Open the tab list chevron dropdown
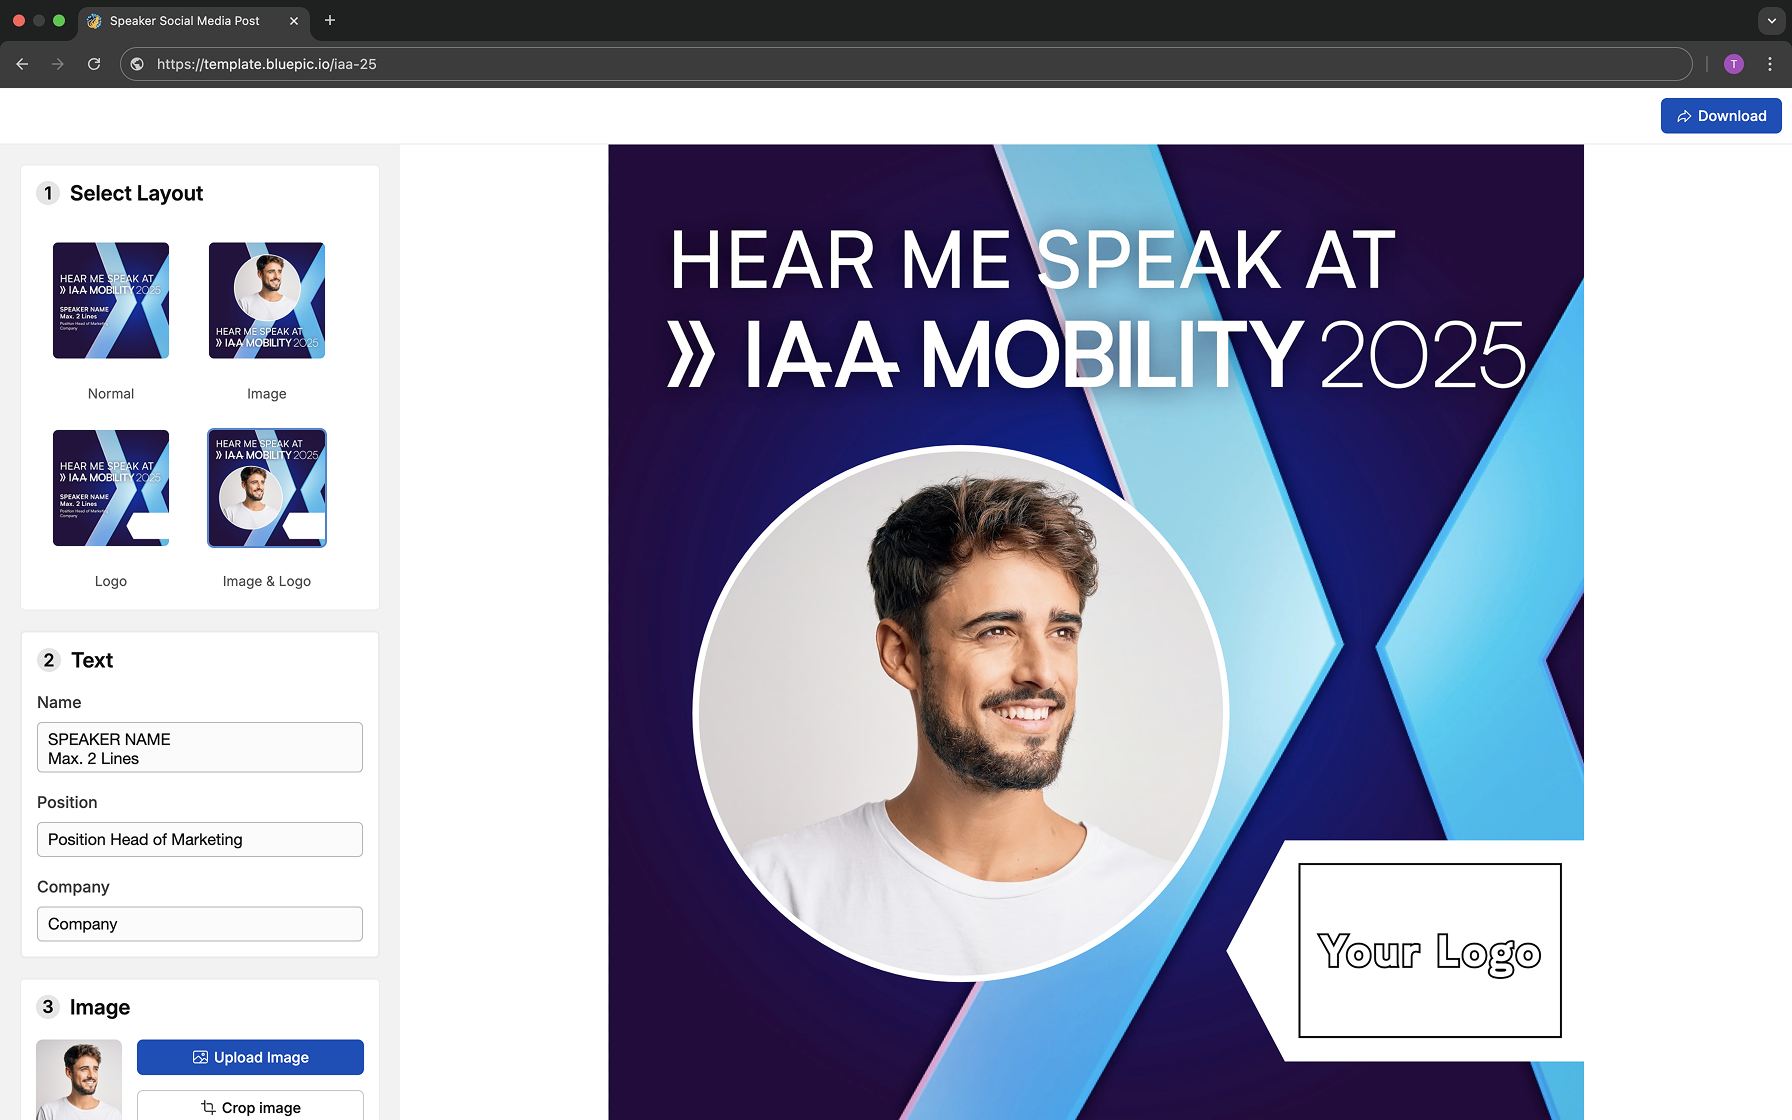This screenshot has height=1120, width=1792. tap(1771, 20)
